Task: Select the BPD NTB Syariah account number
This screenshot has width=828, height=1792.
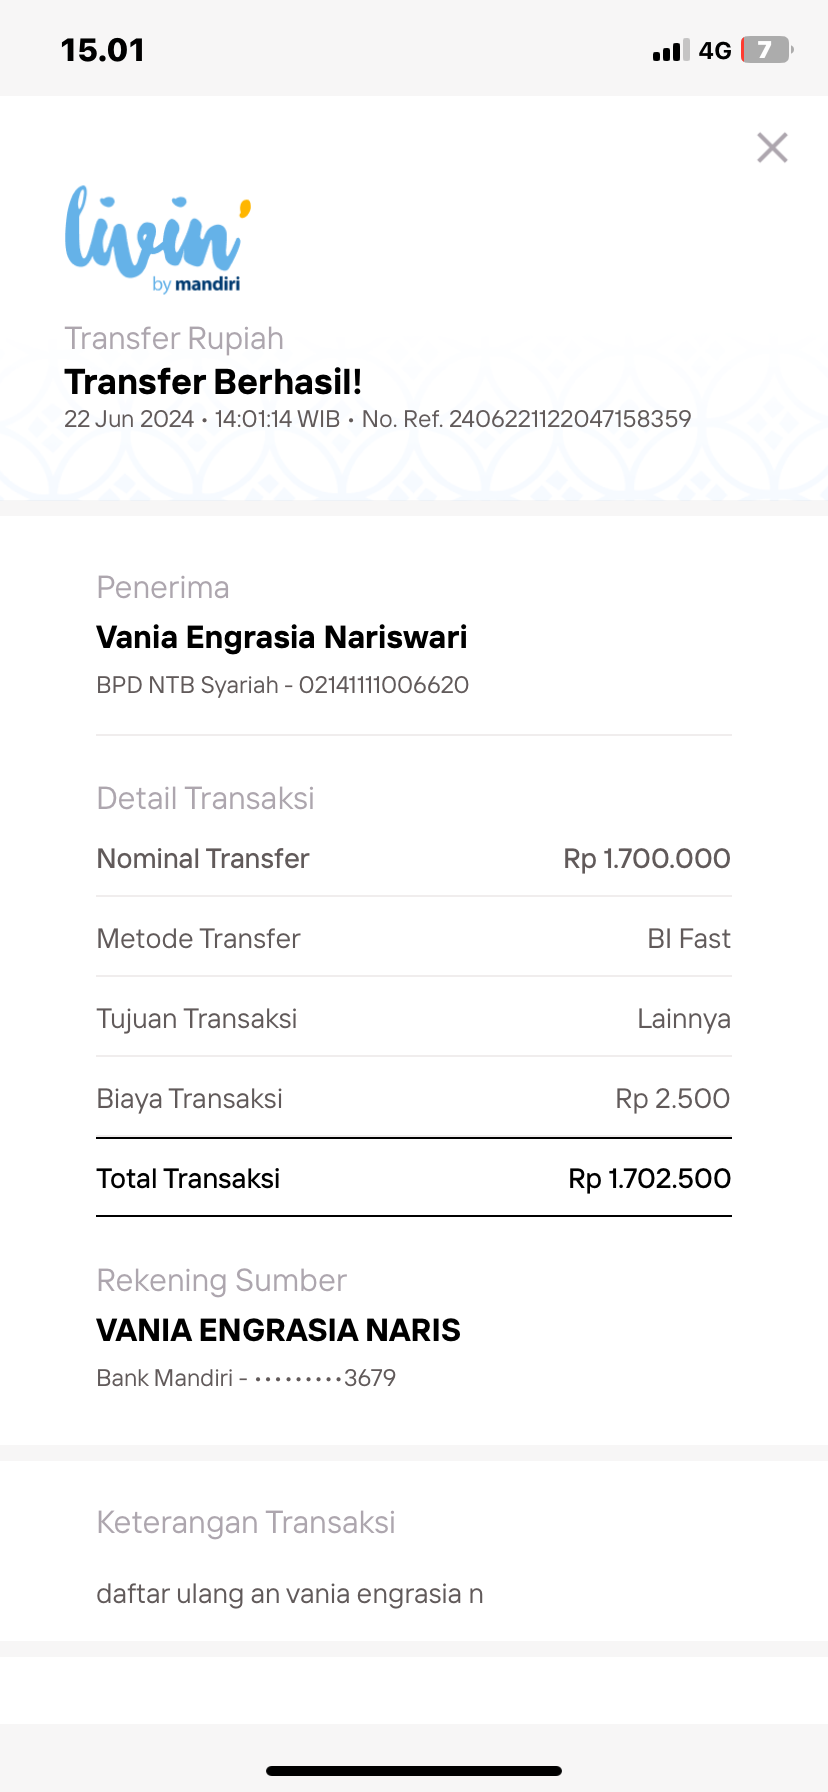Action: point(384,685)
